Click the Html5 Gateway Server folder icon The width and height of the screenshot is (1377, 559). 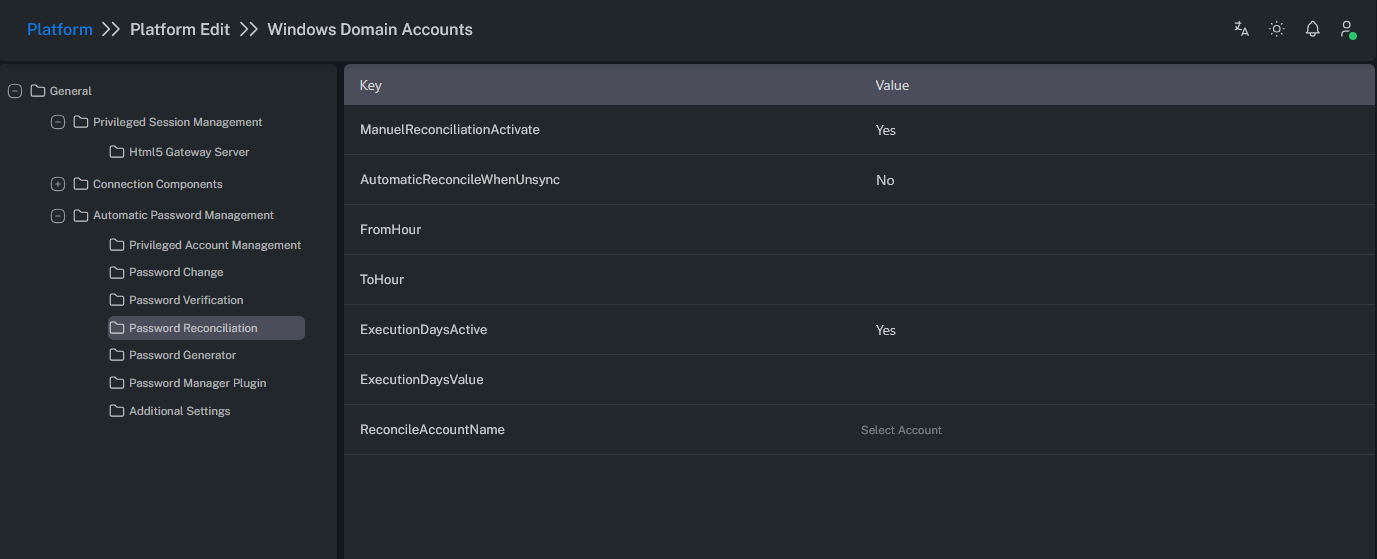point(117,152)
